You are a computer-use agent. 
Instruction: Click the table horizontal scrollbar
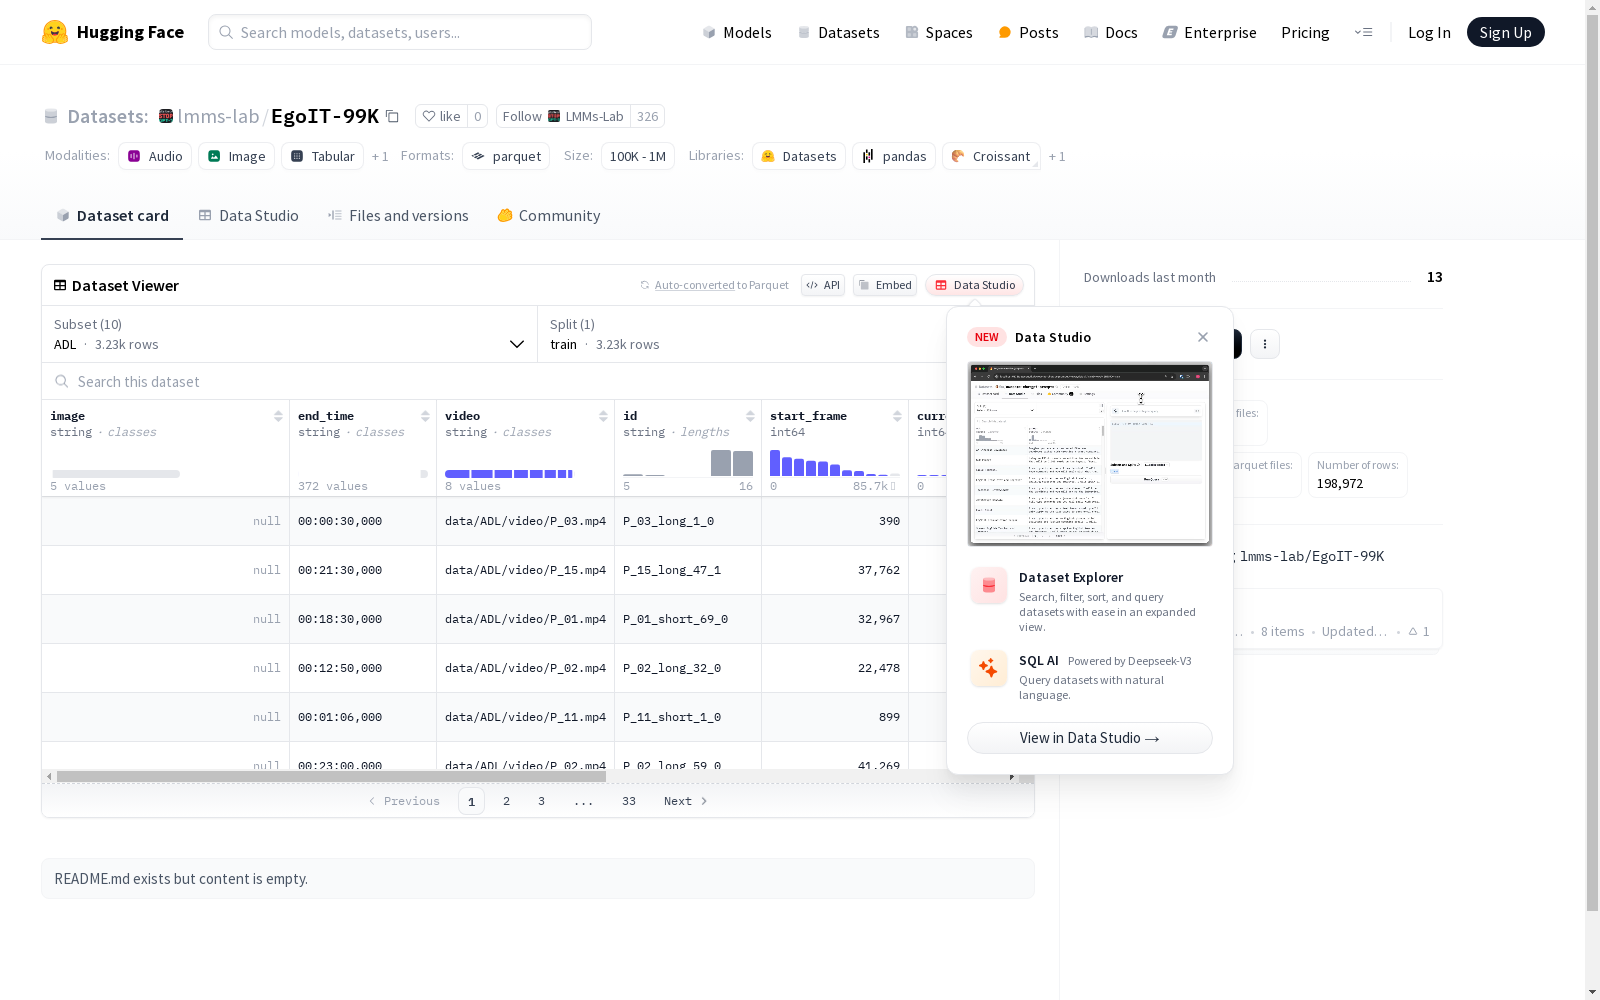(331, 776)
